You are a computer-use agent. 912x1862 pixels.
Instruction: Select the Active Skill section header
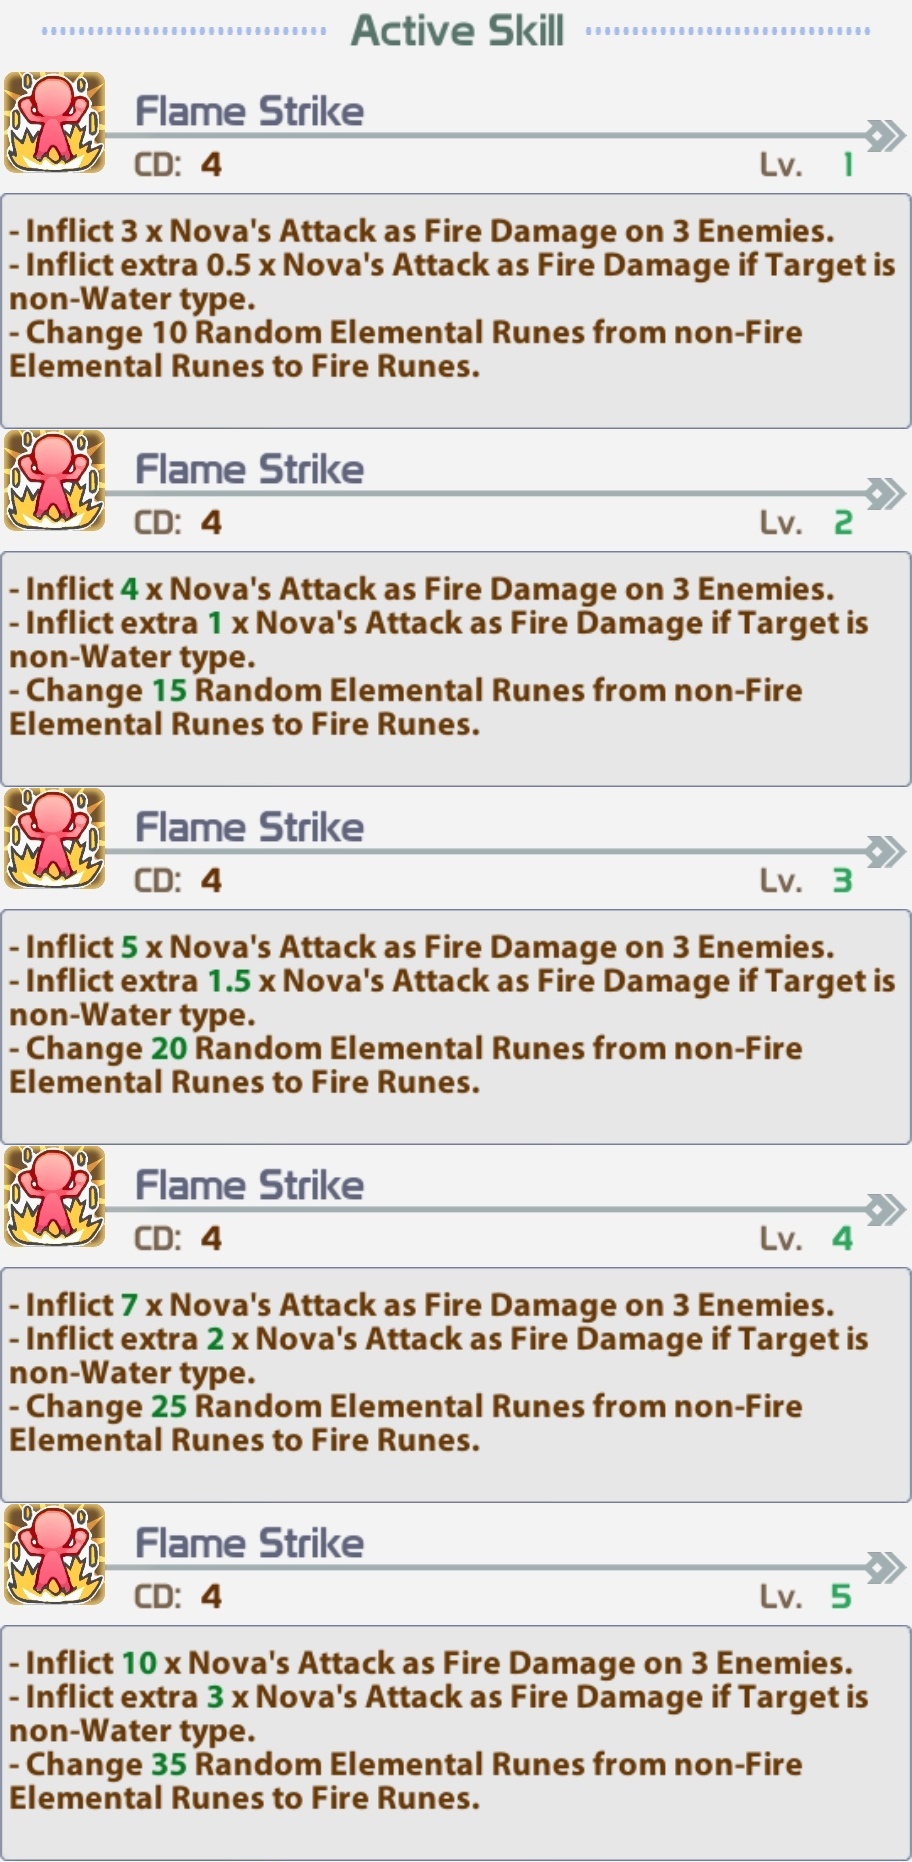click(457, 30)
